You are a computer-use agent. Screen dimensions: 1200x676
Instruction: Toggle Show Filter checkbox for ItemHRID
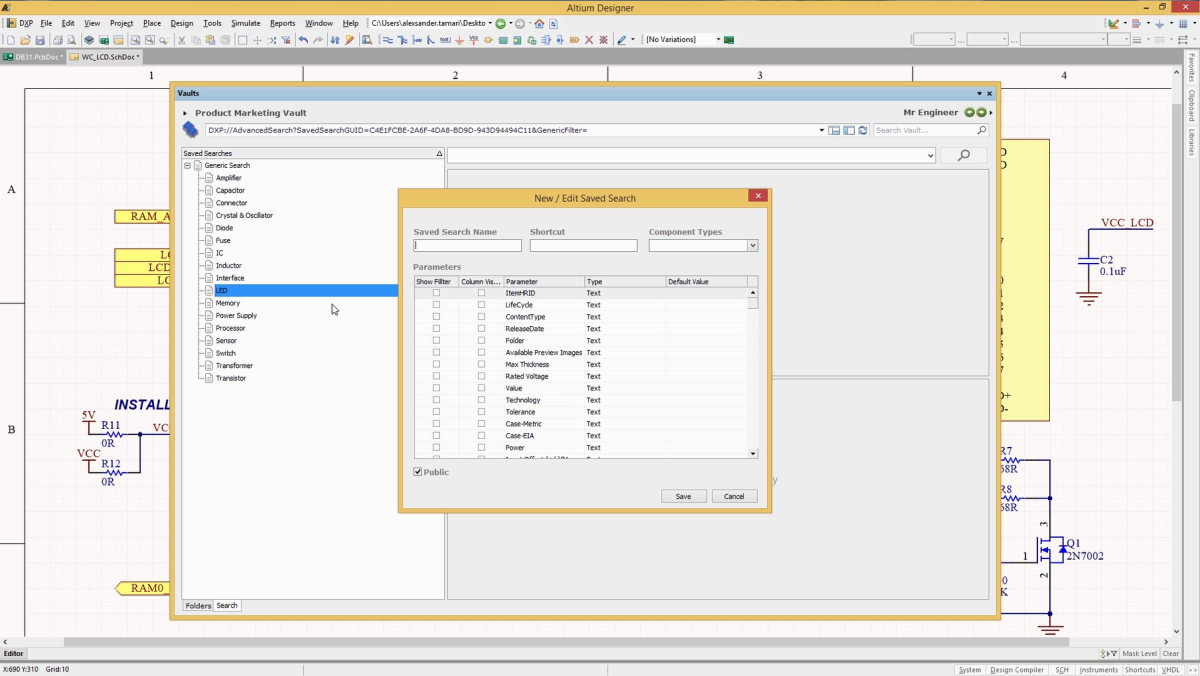(436, 293)
